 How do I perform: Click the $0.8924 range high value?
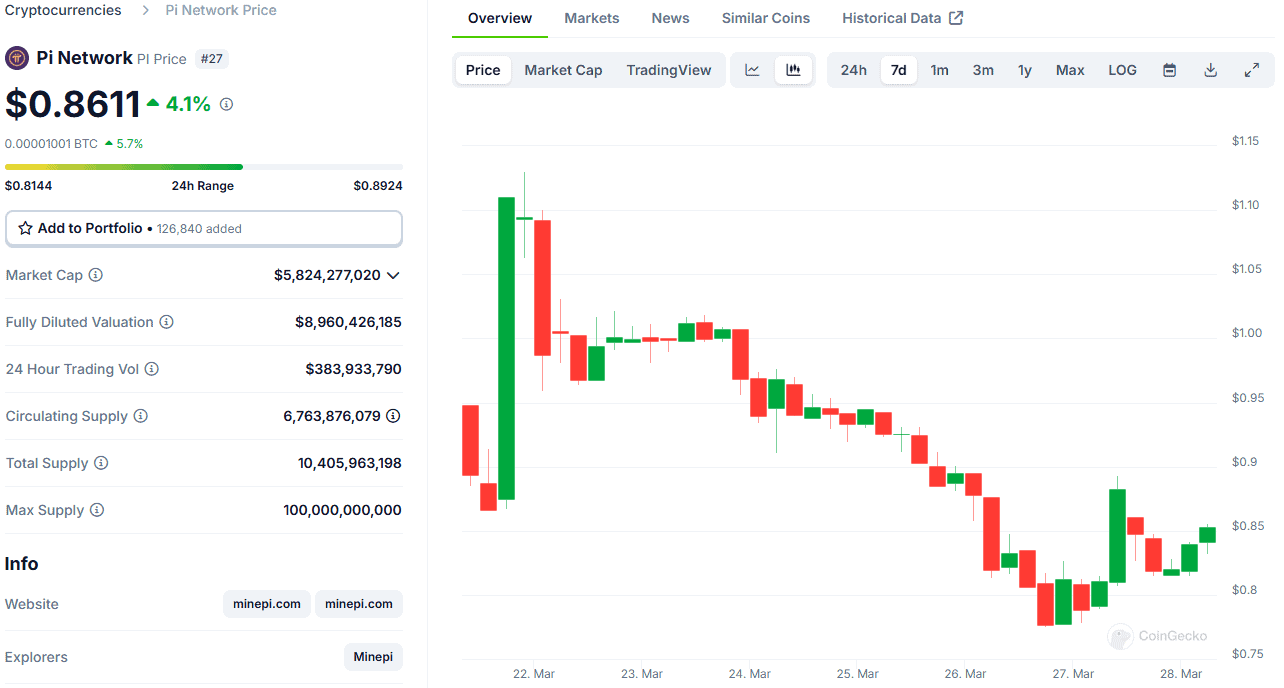(x=378, y=186)
